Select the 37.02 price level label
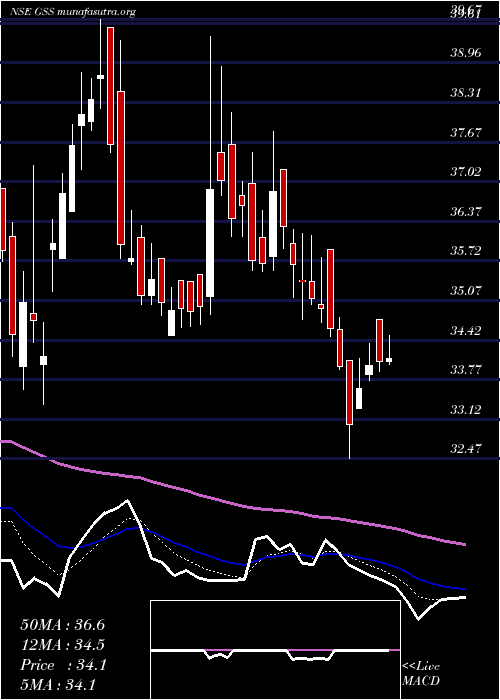This screenshot has width=500, height=700. point(466,172)
